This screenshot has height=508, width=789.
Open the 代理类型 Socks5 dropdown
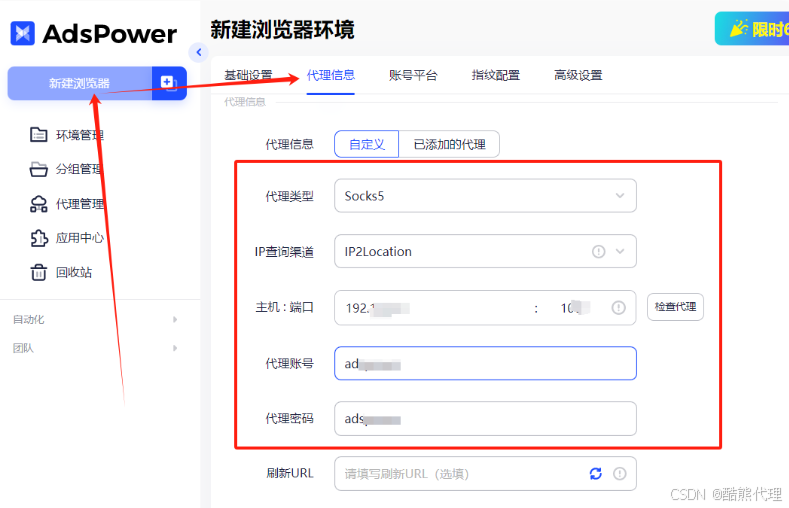pyautogui.click(x=485, y=196)
